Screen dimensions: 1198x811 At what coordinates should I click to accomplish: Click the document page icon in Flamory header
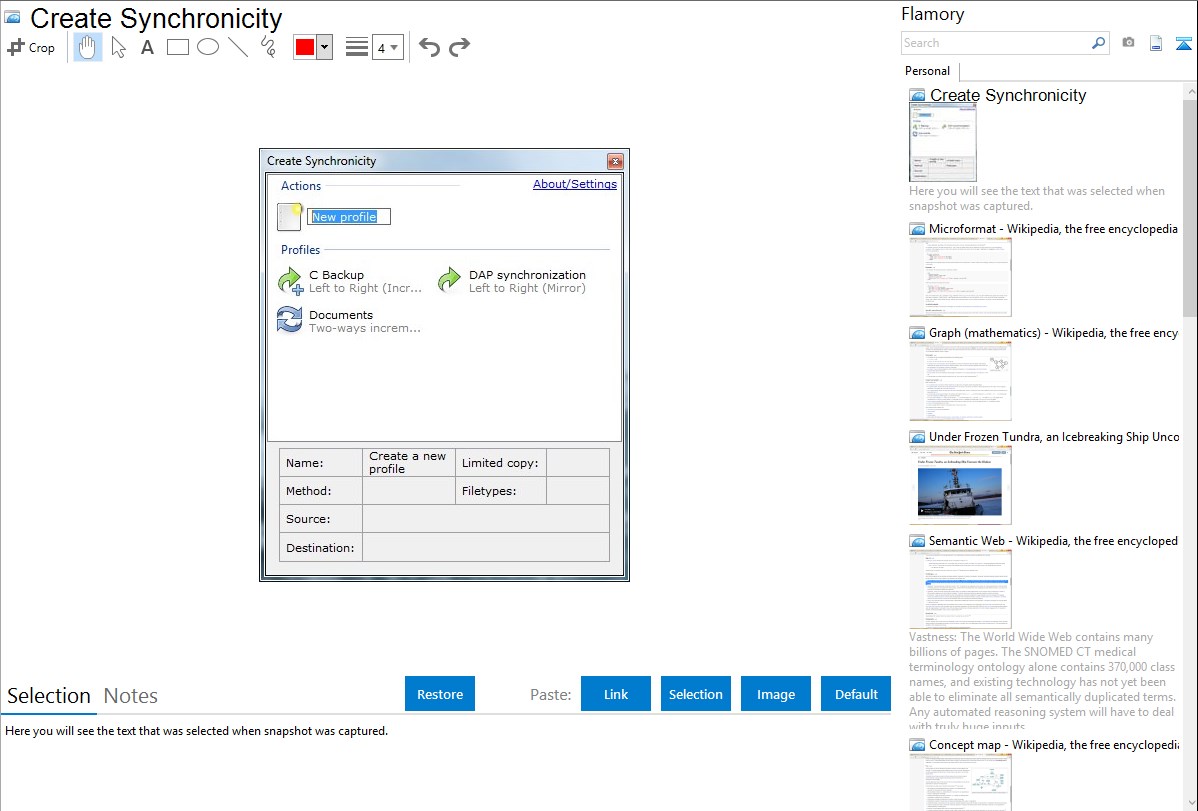point(1156,43)
